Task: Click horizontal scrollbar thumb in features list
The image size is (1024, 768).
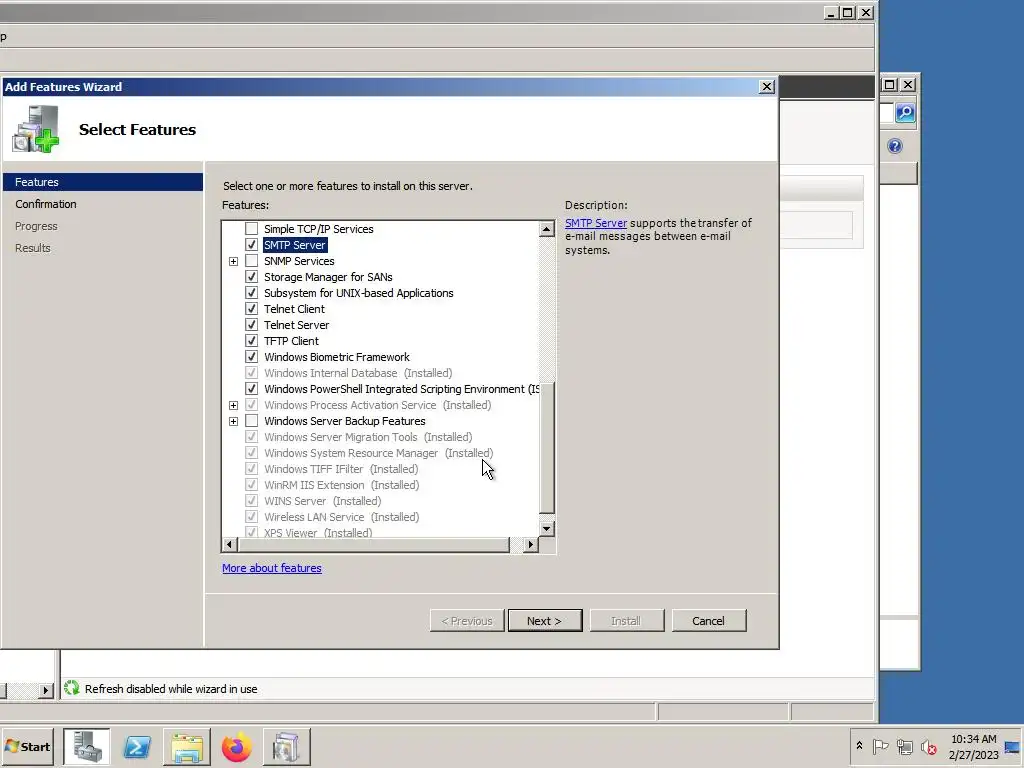Action: point(373,545)
